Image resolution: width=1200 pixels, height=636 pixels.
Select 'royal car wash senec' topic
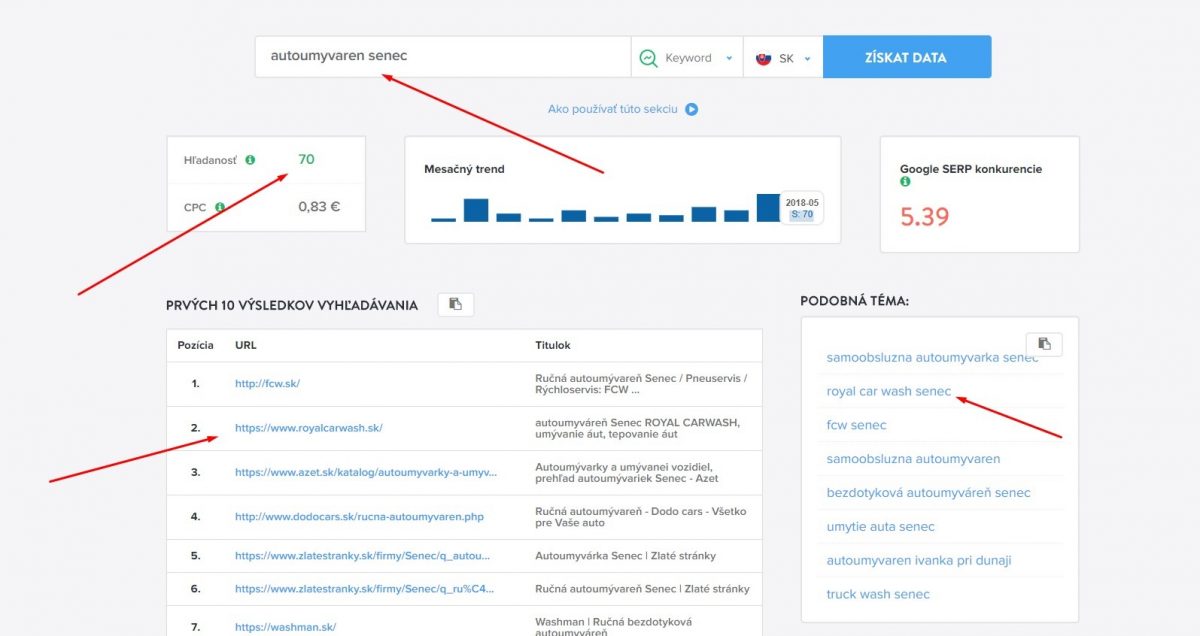point(889,391)
